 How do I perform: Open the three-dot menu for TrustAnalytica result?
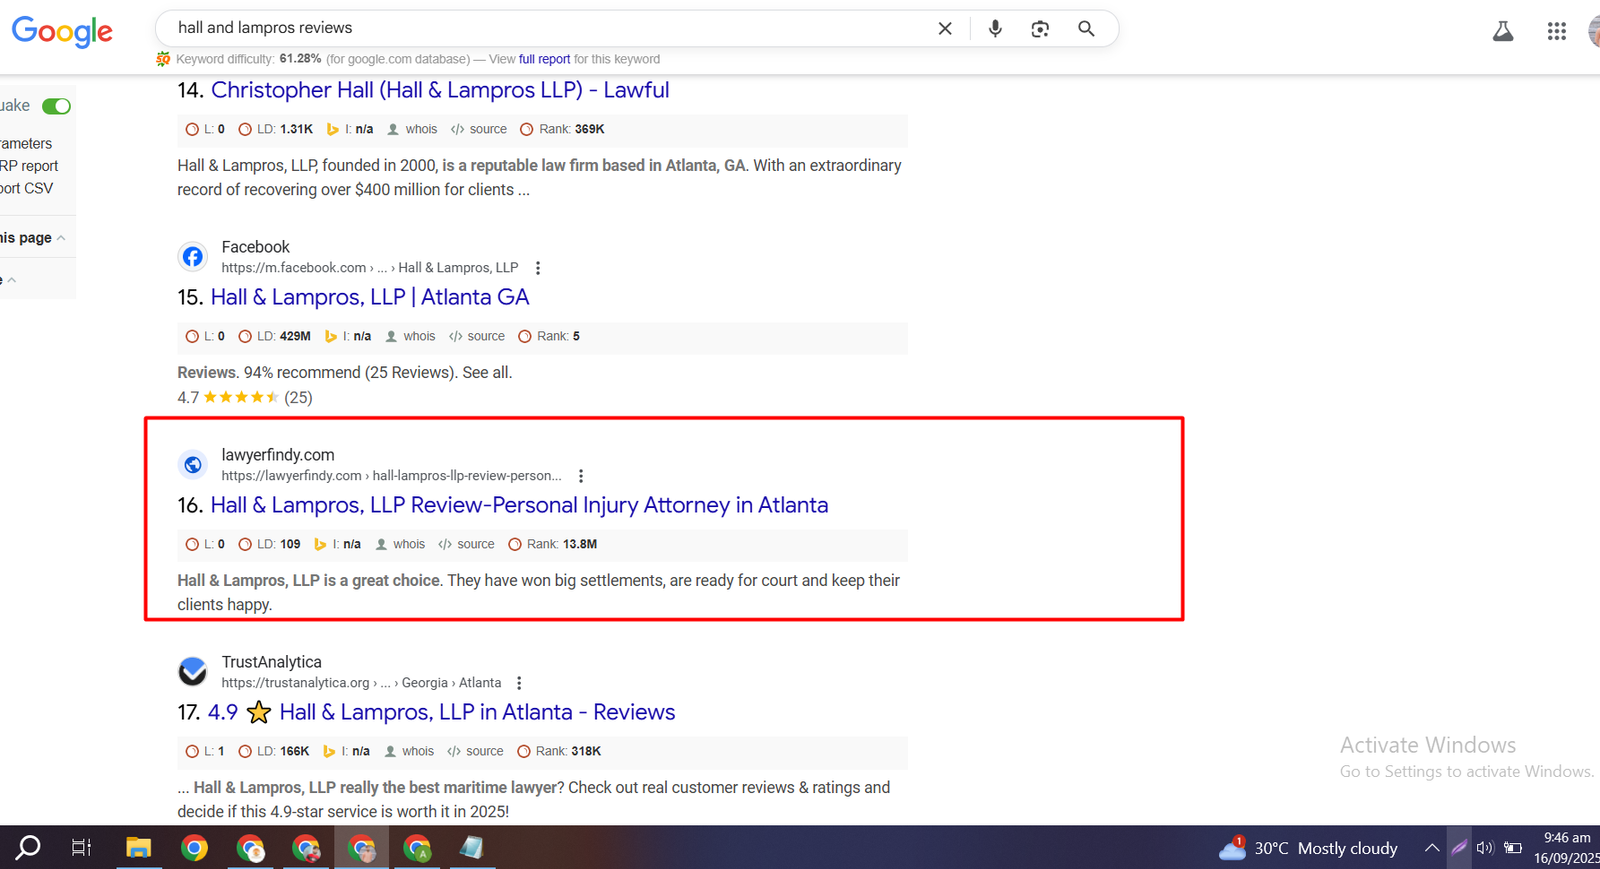pos(519,683)
